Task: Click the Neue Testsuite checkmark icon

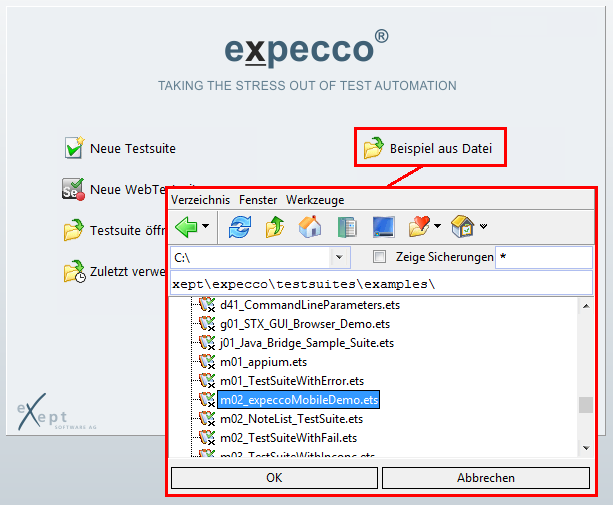Action: tap(73, 148)
